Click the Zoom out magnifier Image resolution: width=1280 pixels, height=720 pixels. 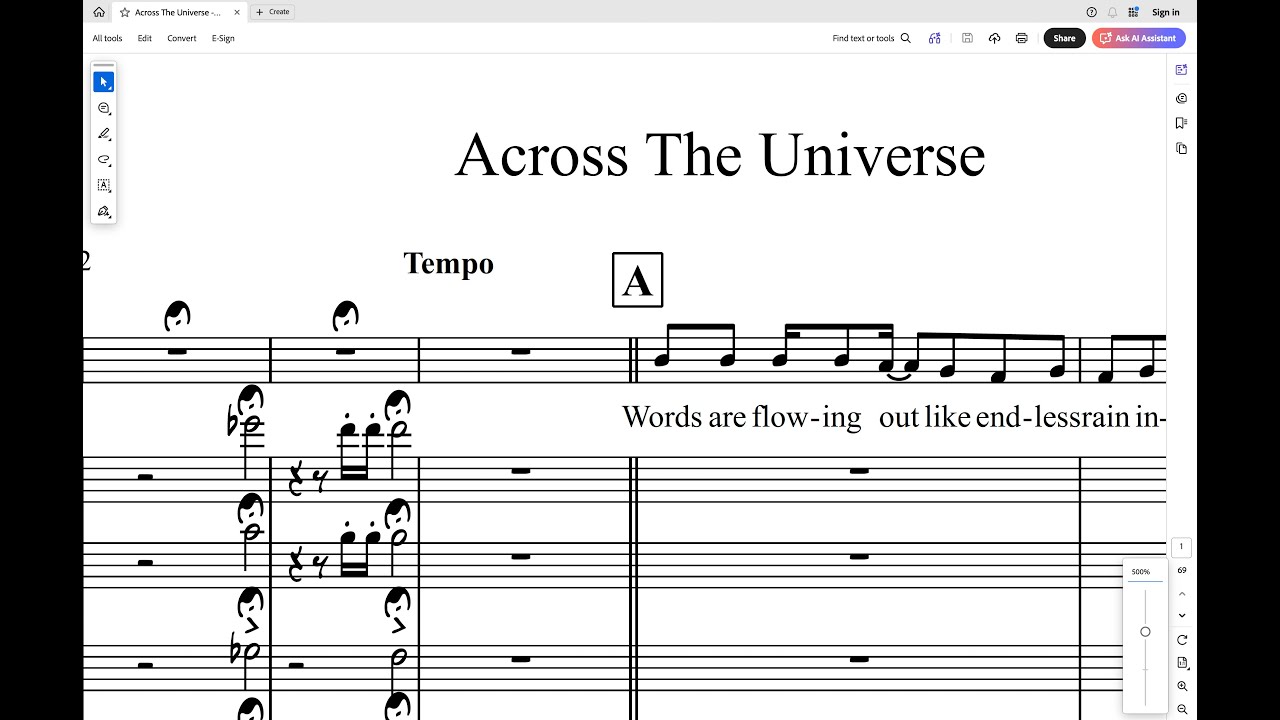click(x=1182, y=709)
